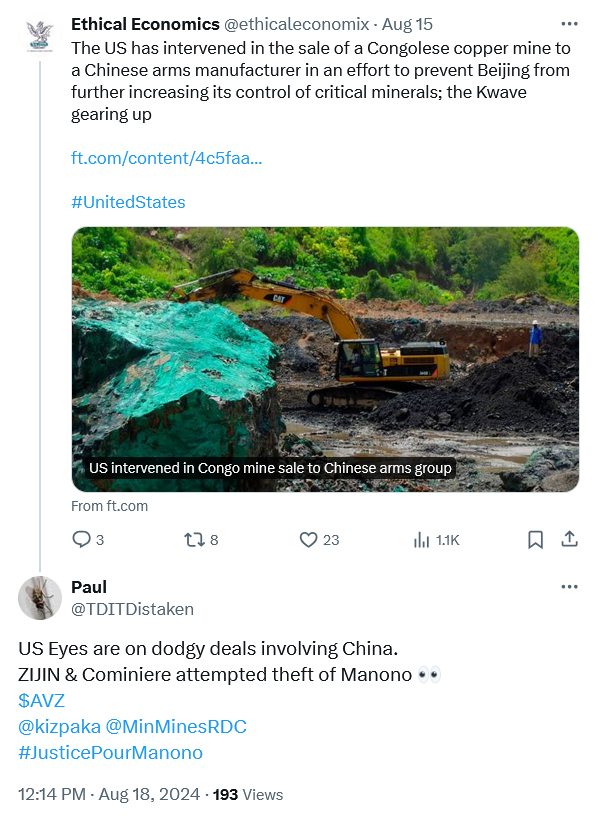Click the share icon on the tweet

(569, 539)
